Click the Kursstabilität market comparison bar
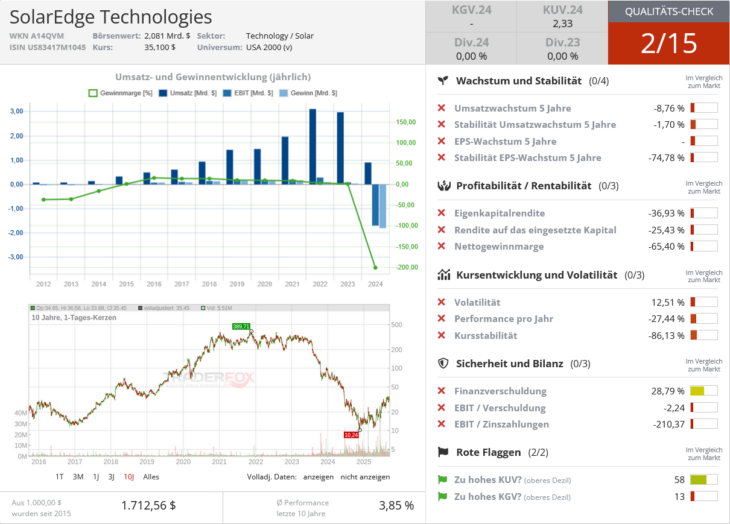This screenshot has height=524, width=730. [704, 335]
